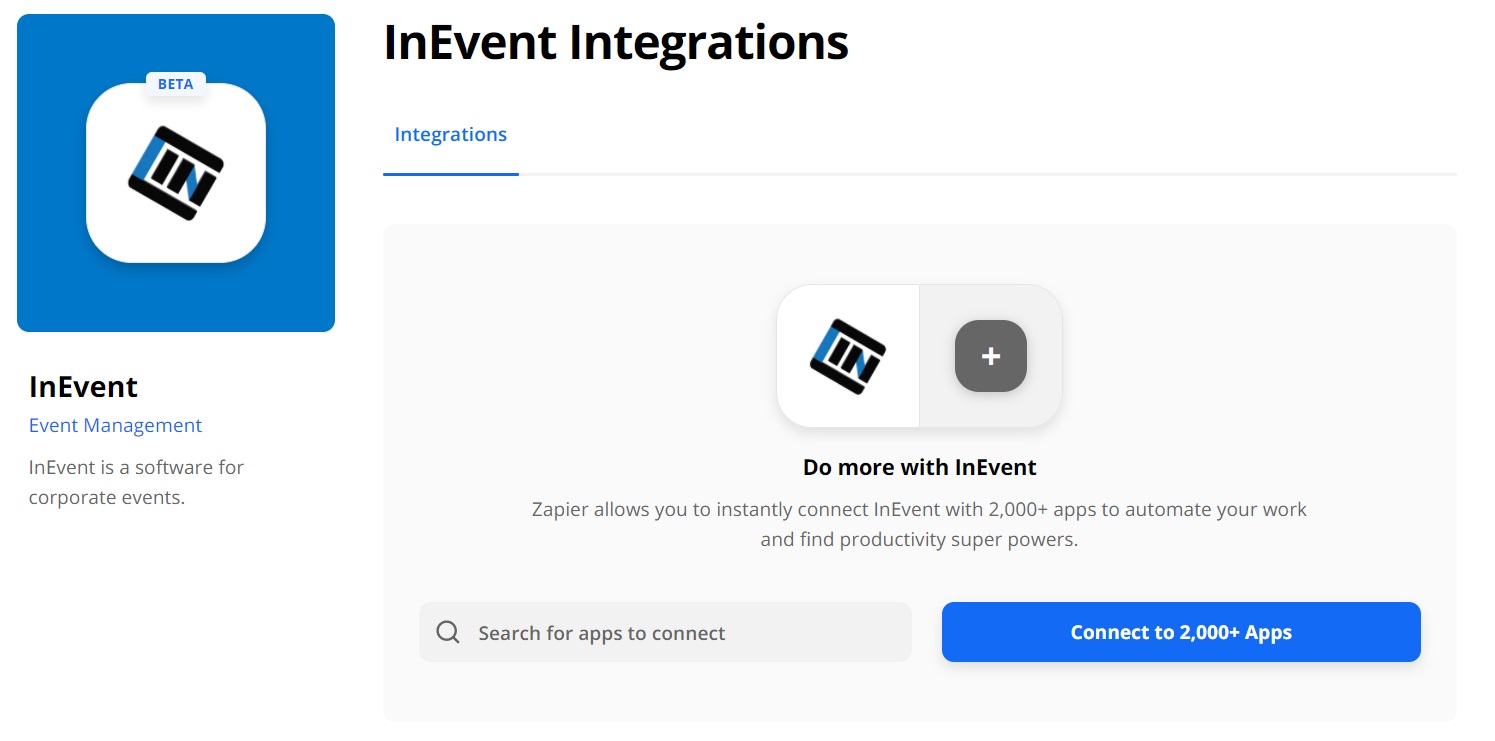Viewport: 1495px width, 741px height.
Task: Open the Integrations tab
Action: [451, 134]
